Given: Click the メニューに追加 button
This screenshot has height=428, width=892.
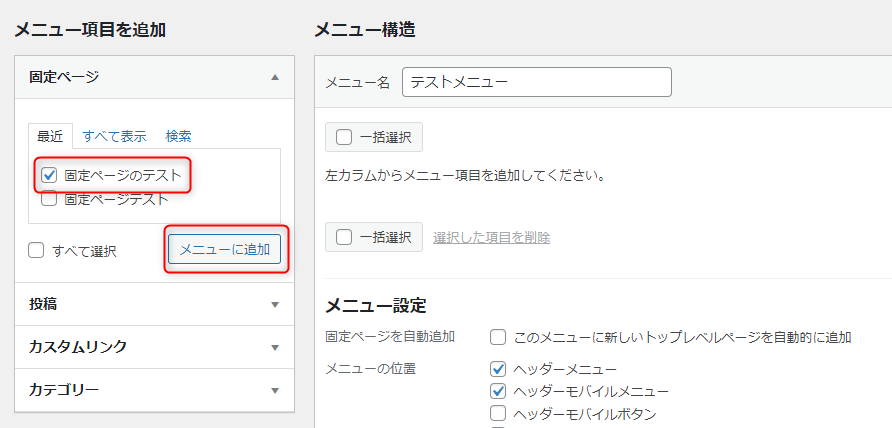Looking at the screenshot, I should click(x=225, y=249).
